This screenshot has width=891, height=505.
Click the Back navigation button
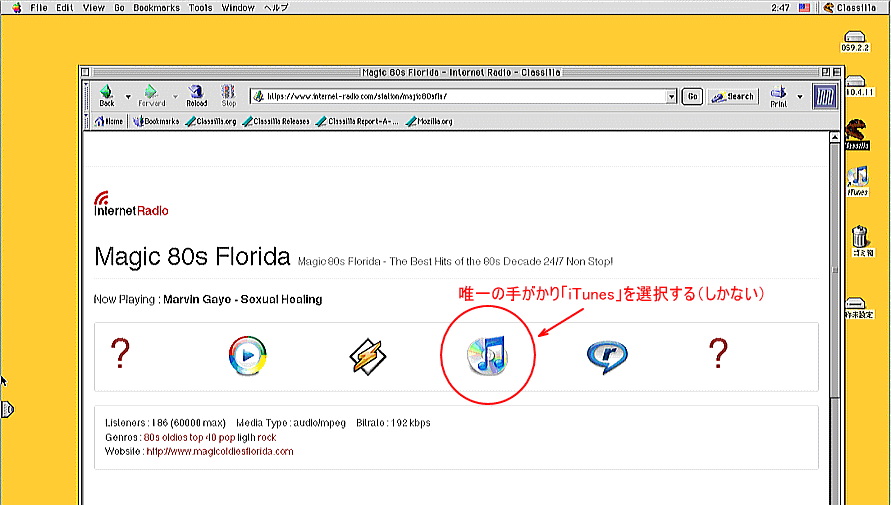pos(106,96)
